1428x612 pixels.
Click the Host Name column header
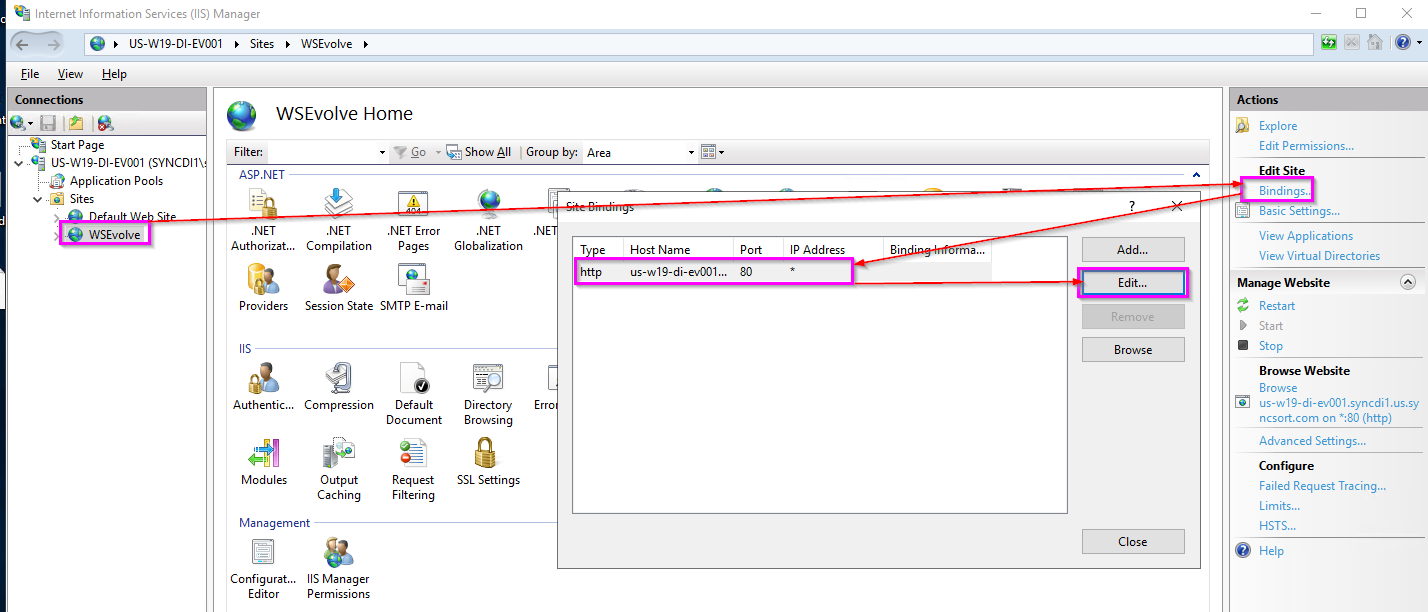coord(678,250)
